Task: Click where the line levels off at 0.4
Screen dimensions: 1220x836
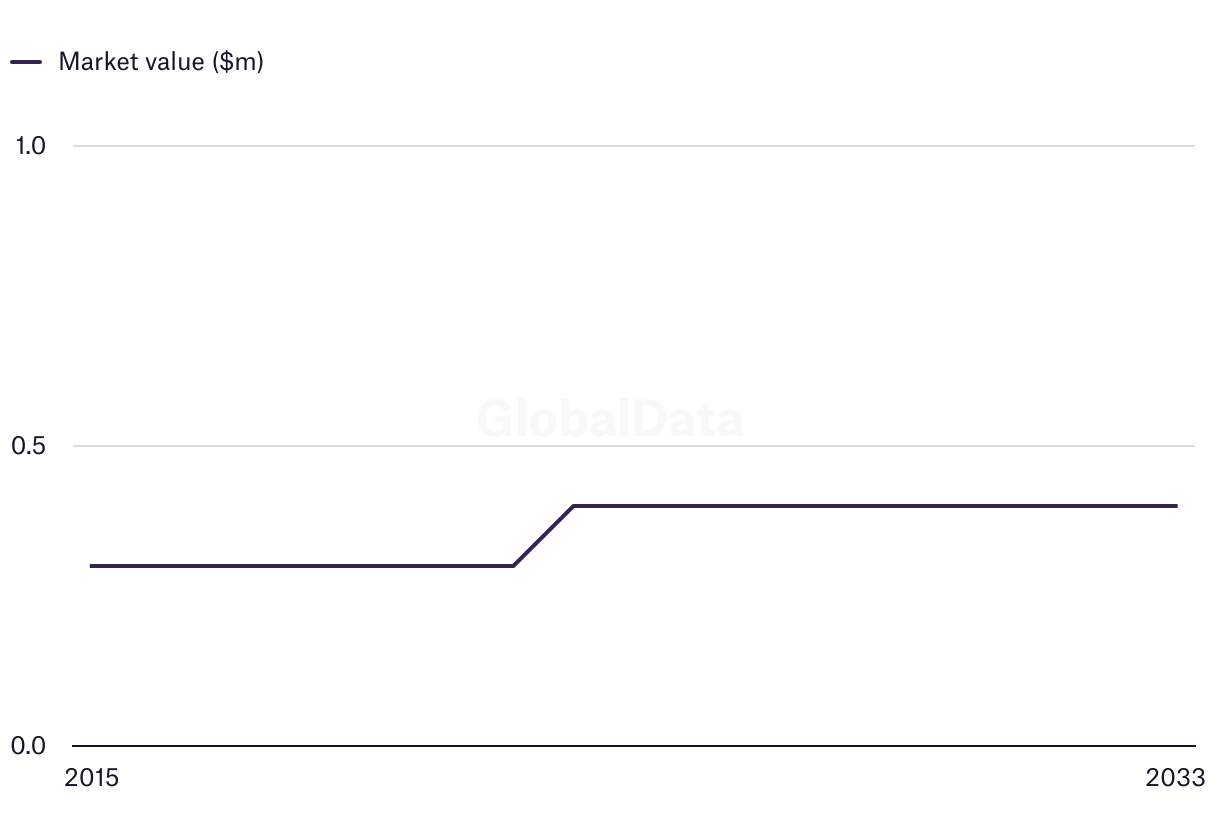Action: [573, 506]
